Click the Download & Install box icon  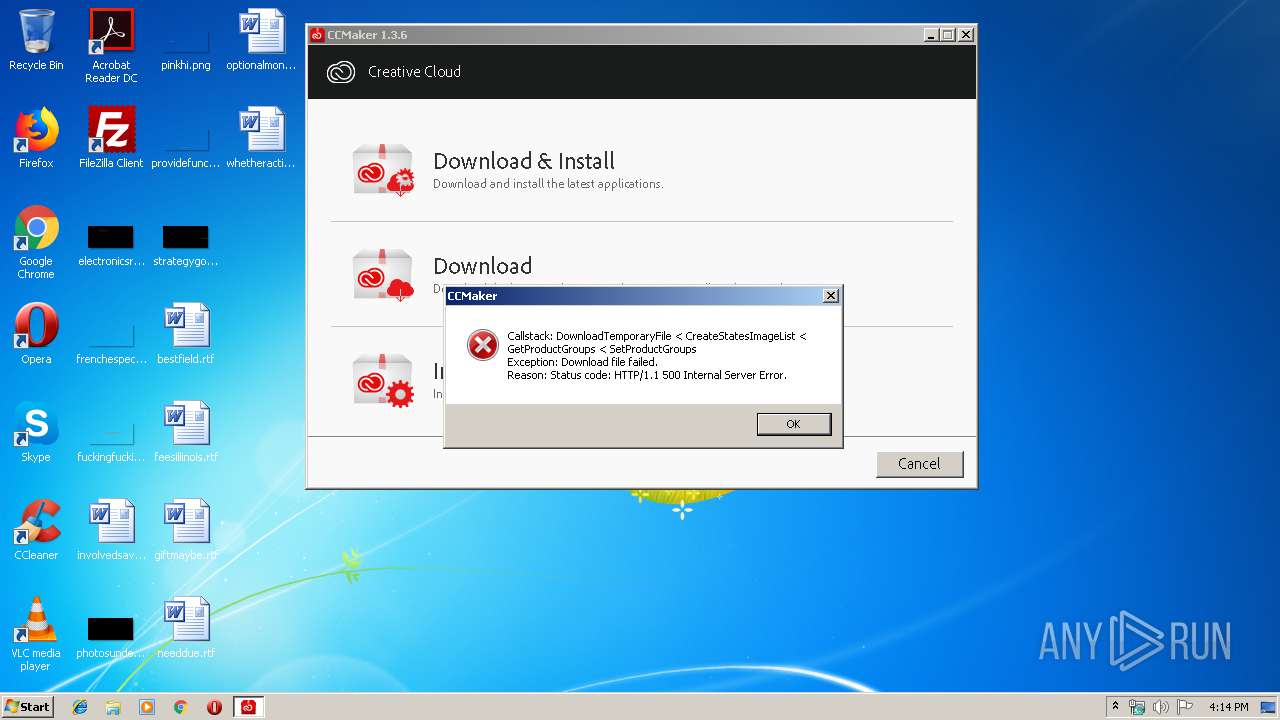point(383,169)
